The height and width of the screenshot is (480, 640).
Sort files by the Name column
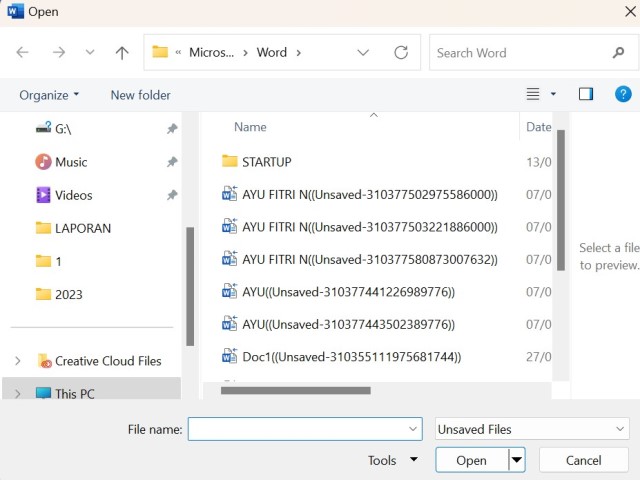click(250, 127)
